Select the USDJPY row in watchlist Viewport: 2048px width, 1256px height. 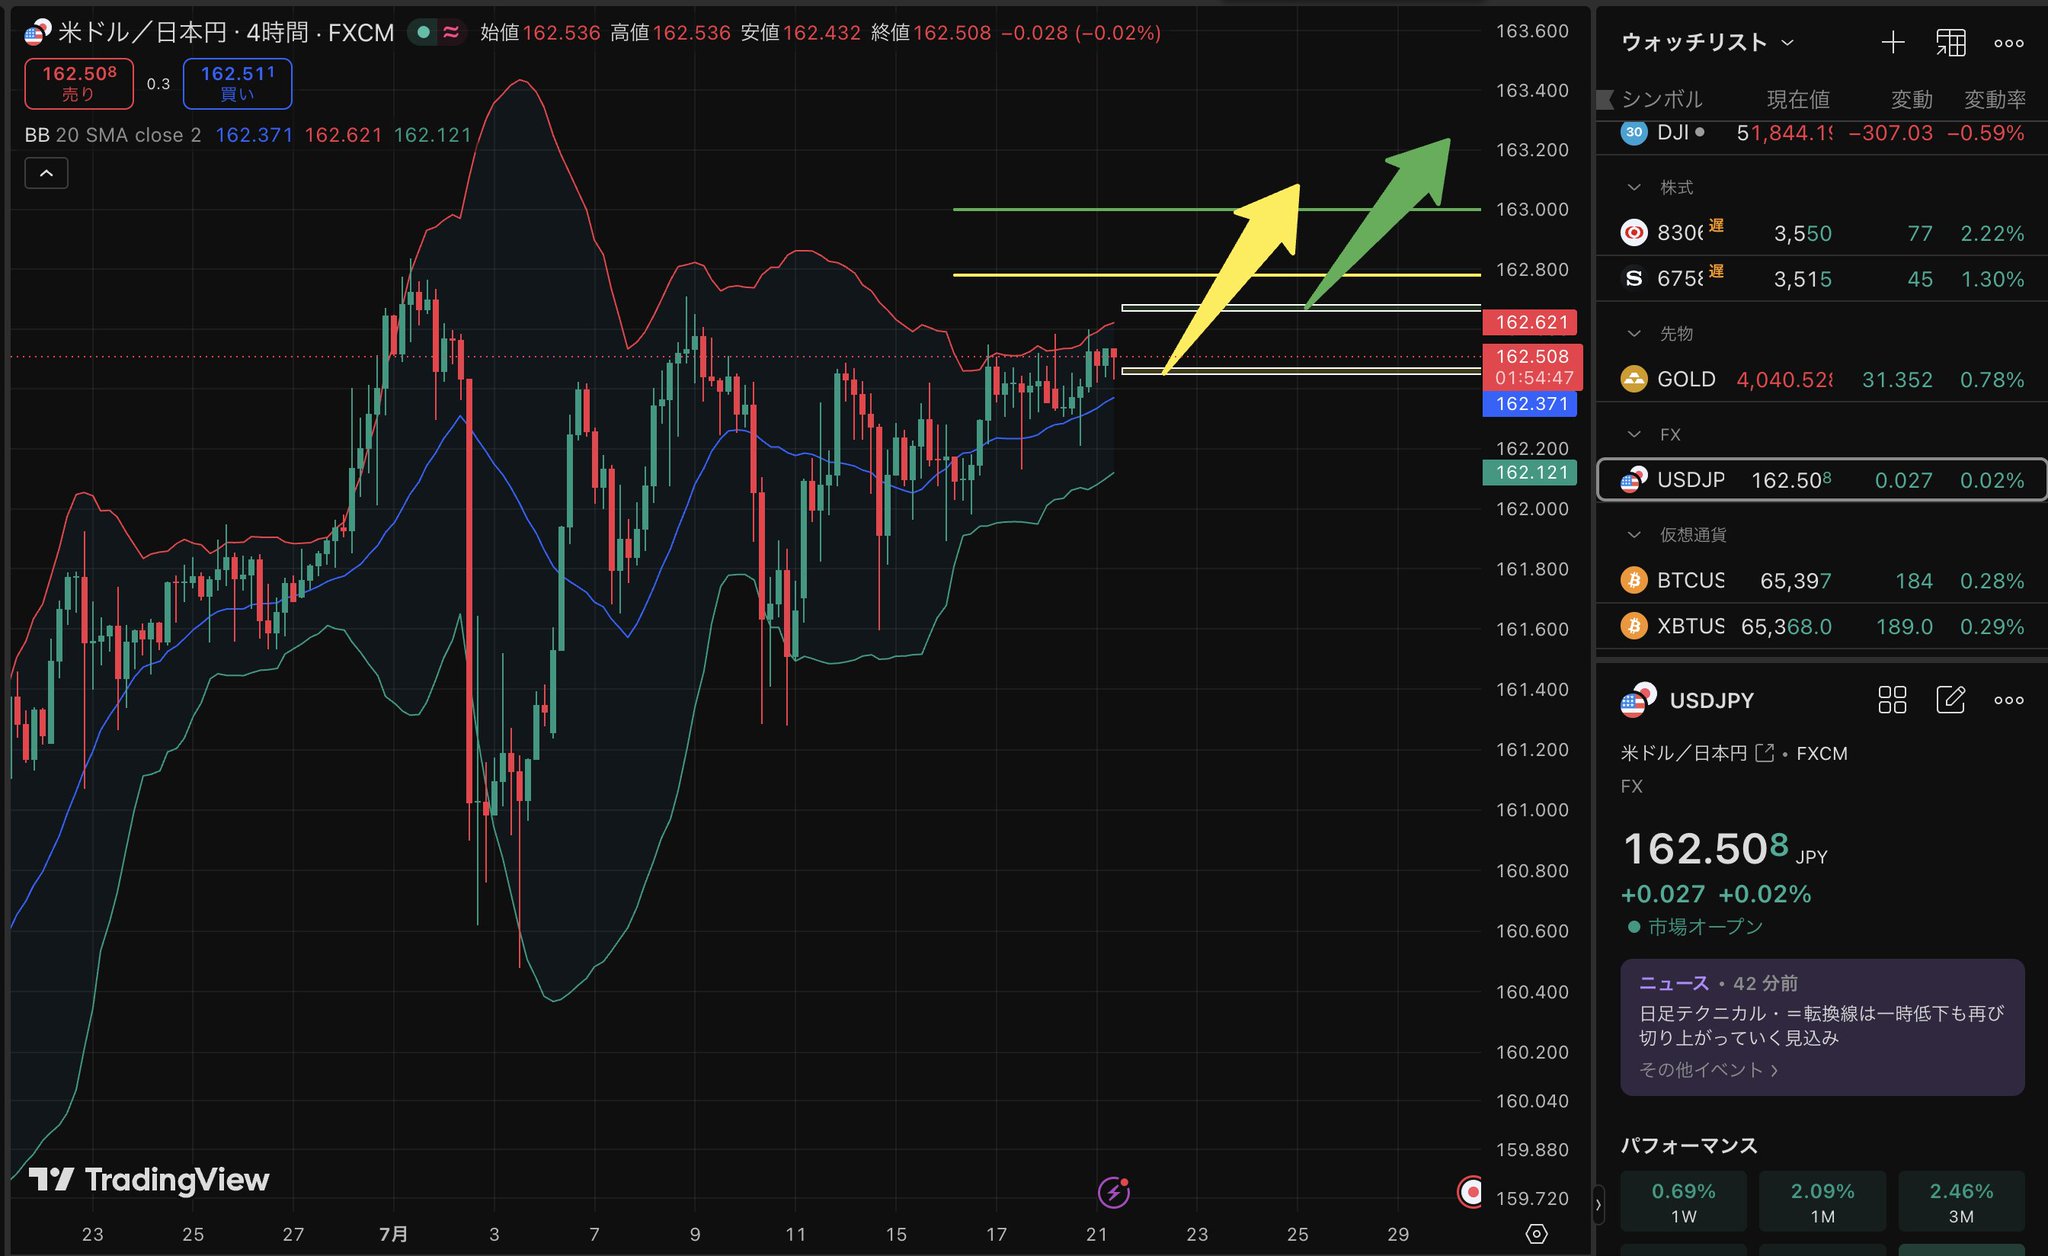(x=1822, y=480)
